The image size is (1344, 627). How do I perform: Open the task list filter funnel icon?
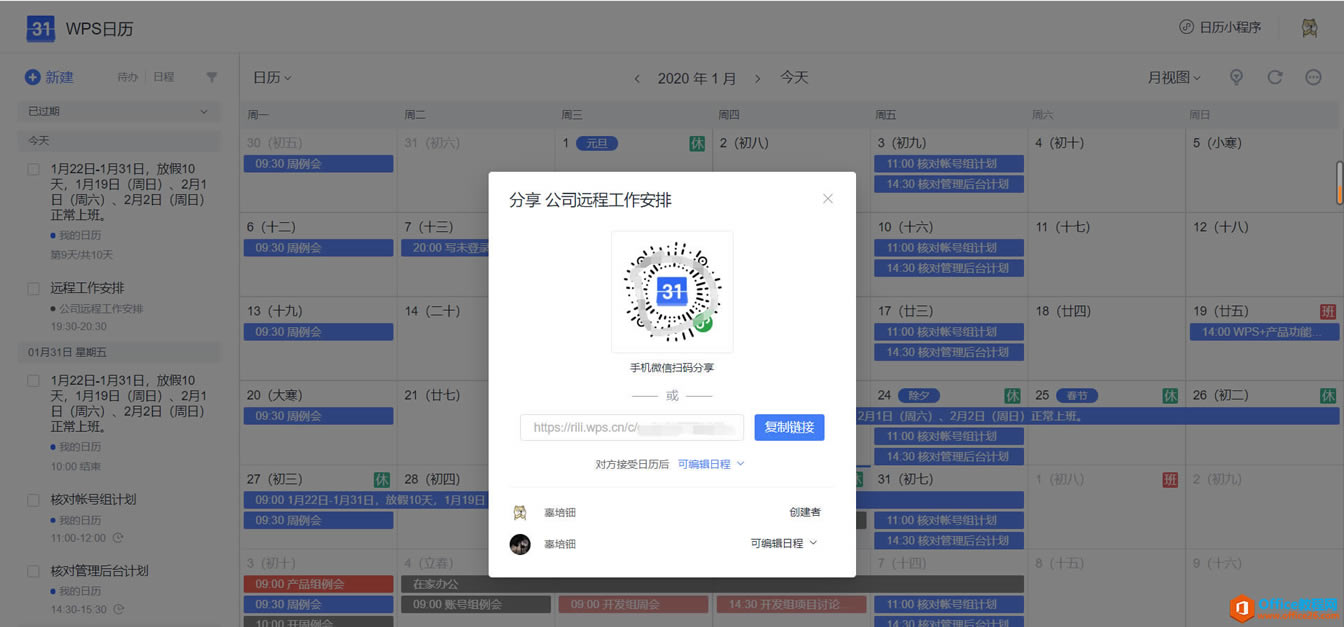click(x=211, y=77)
